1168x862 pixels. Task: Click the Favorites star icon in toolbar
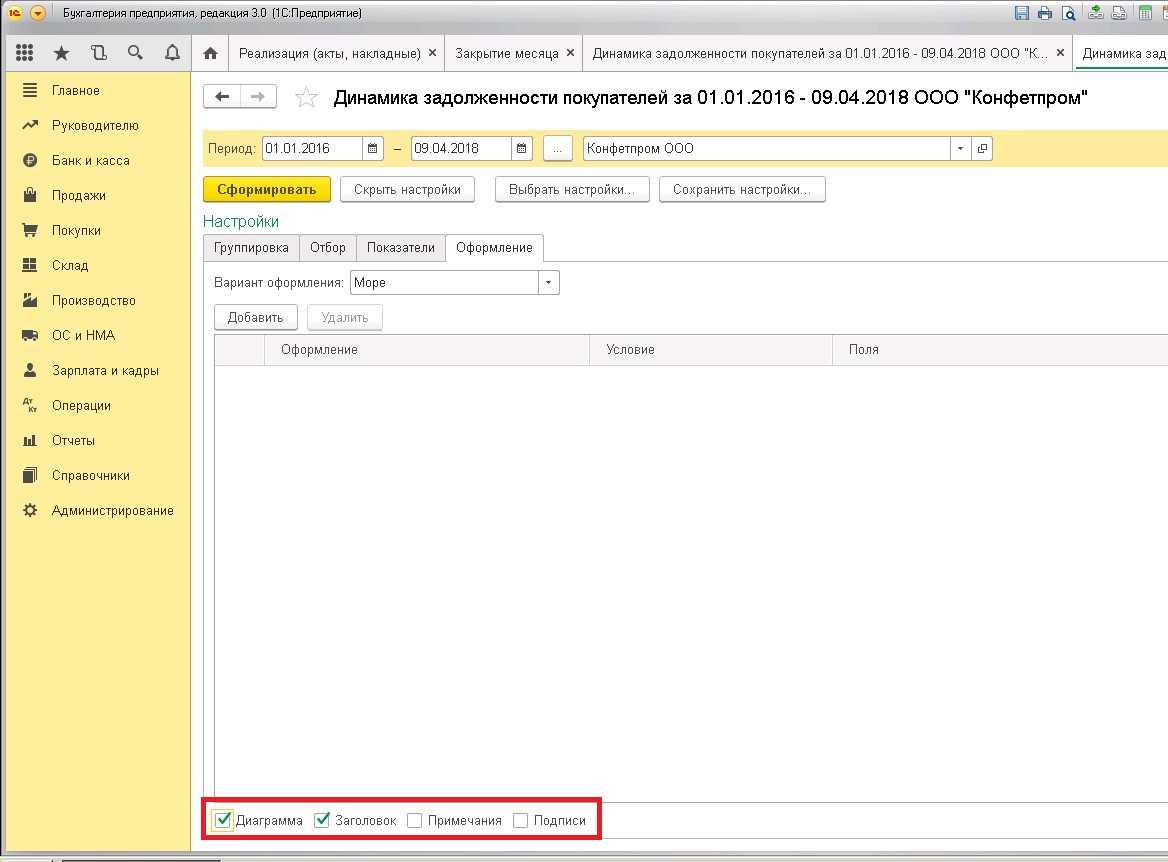point(62,53)
